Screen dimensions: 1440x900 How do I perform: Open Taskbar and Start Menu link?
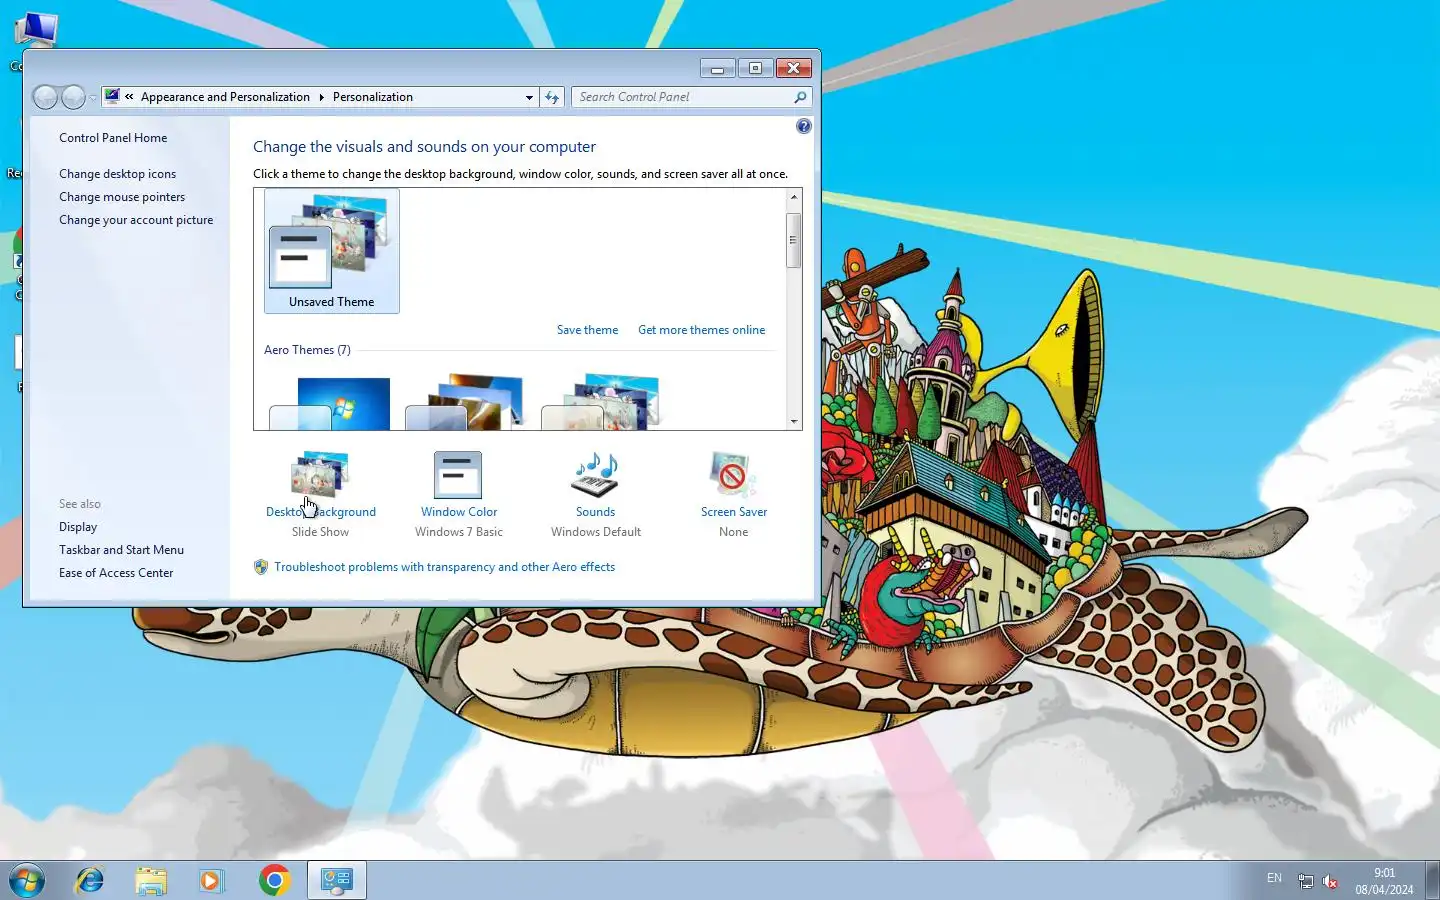[x=121, y=550]
